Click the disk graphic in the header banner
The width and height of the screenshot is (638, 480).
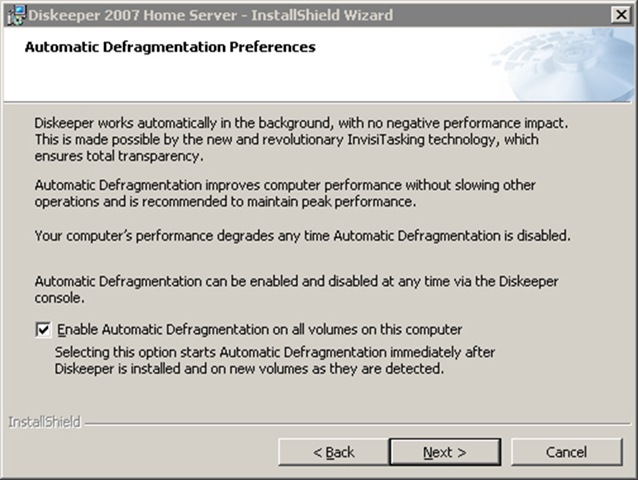coord(566,65)
